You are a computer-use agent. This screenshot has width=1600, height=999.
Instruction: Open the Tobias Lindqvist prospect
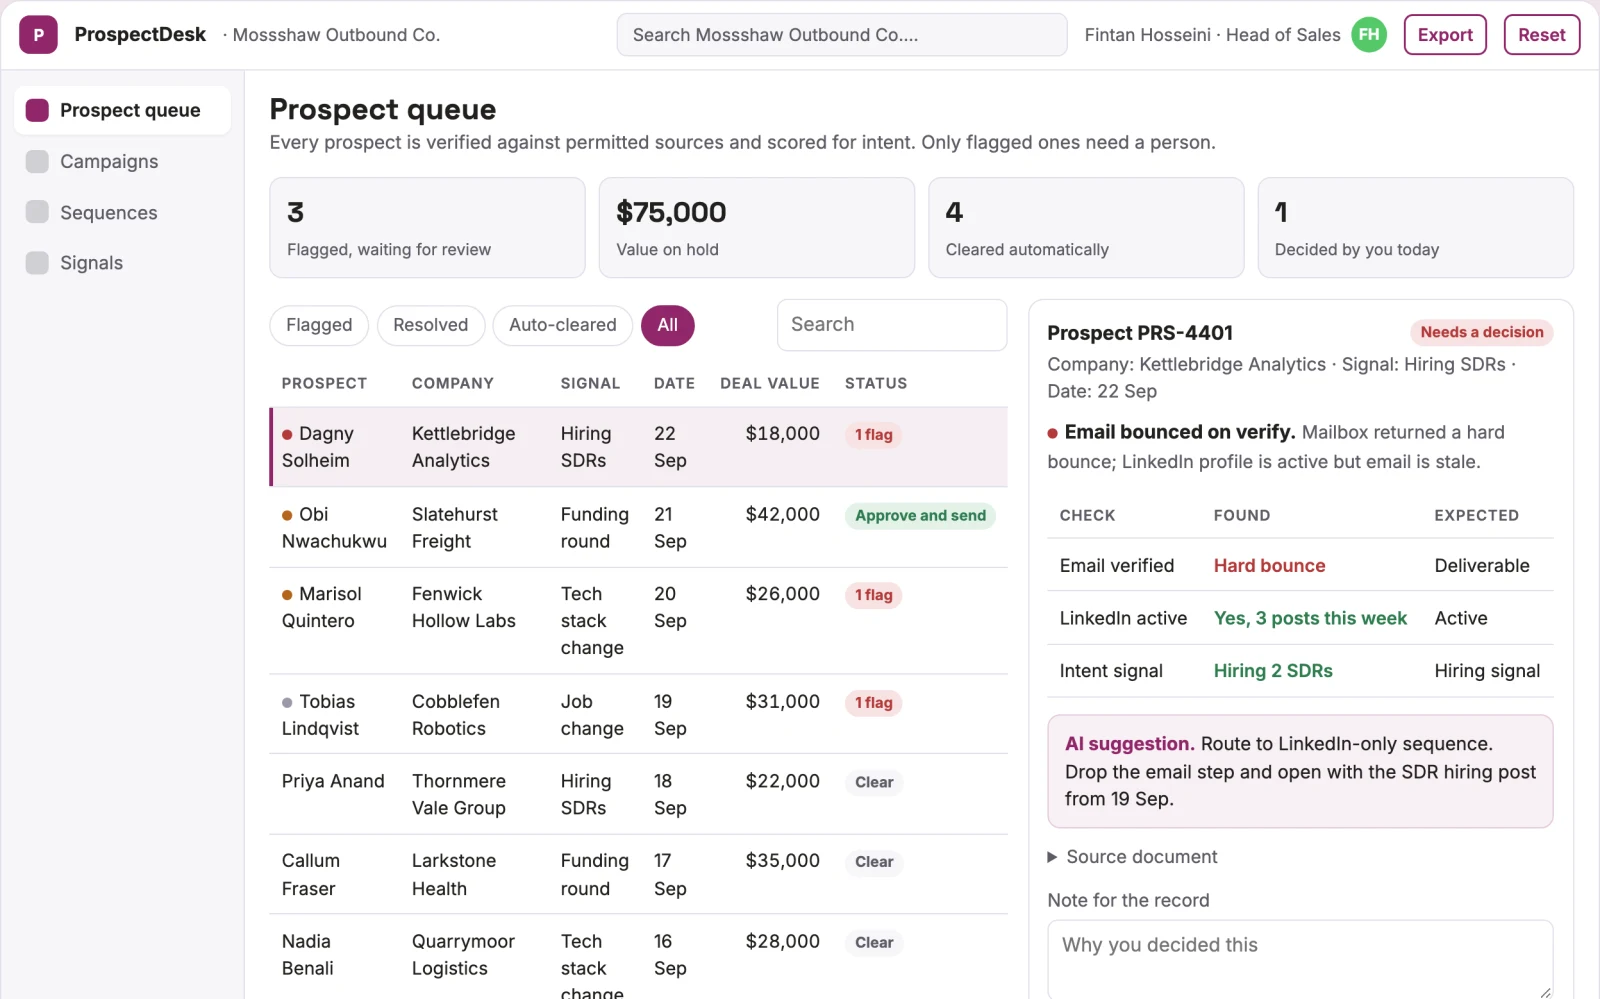tap(638, 715)
